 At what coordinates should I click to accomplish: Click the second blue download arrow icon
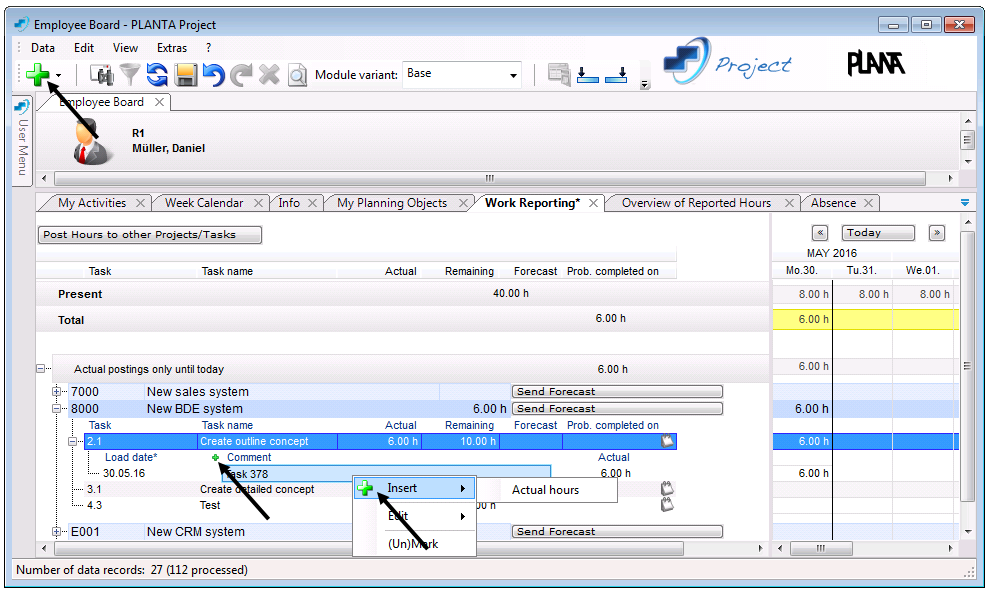[x=616, y=75]
